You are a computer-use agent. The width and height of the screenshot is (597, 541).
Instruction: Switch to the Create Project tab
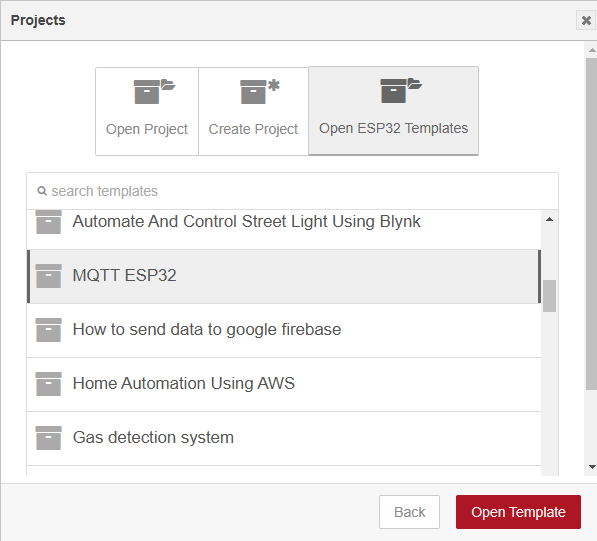pyautogui.click(x=253, y=111)
